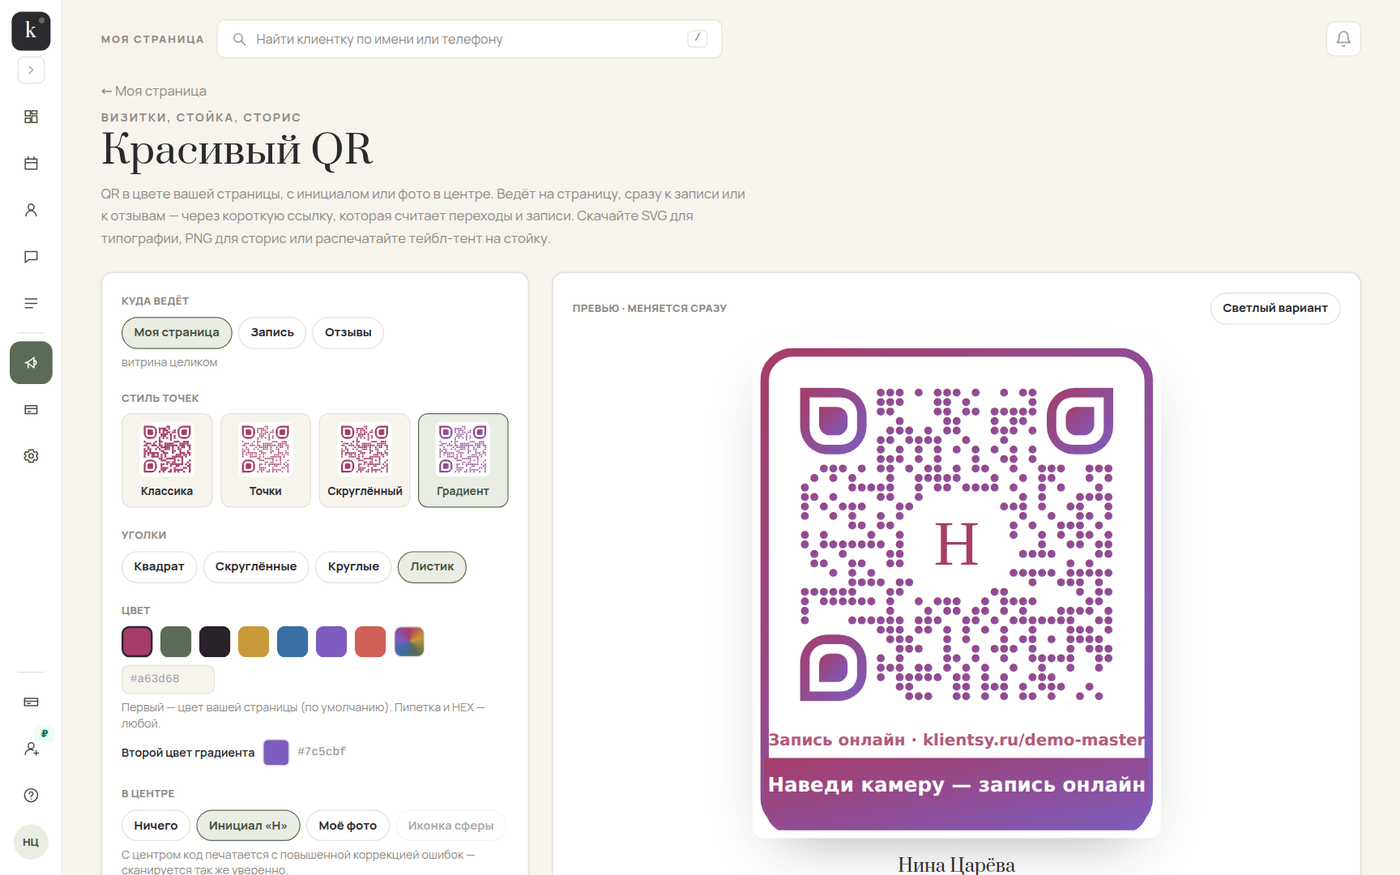Set corners to "Квадрат"
Screen dimensions: 1400x875
(159, 567)
